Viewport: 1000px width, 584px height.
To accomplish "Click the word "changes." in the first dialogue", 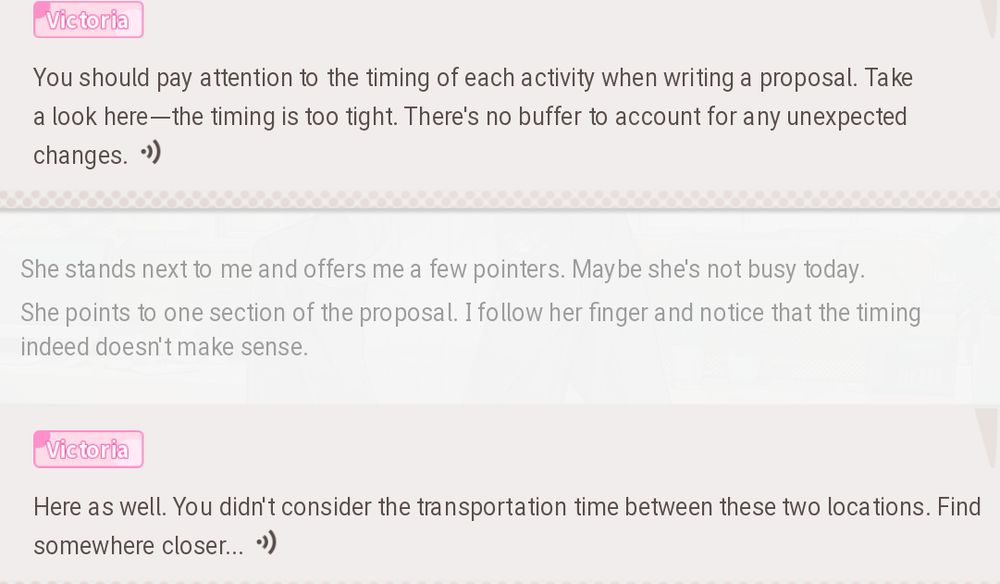I will click(x=80, y=156).
